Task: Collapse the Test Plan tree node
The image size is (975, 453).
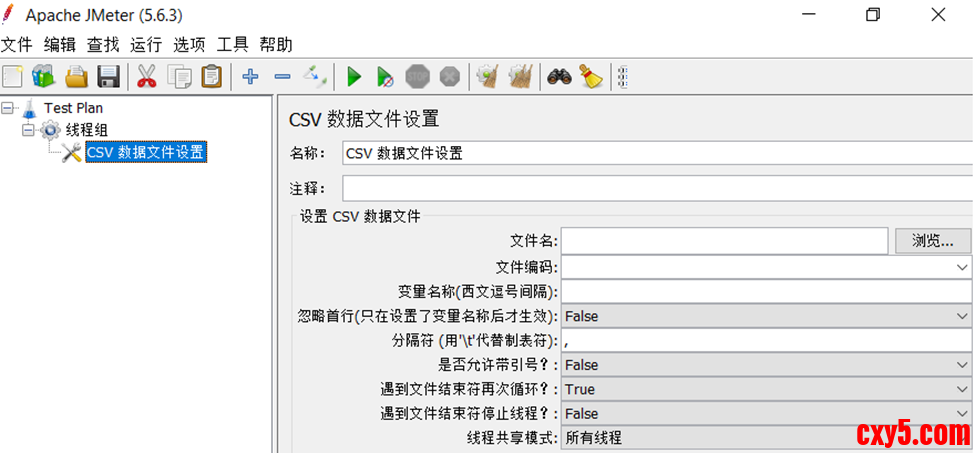Action: (7, 108)
